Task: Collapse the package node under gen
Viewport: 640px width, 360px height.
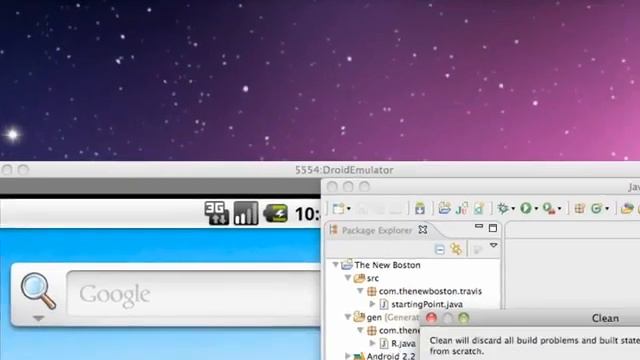Action: pos(360,330)
